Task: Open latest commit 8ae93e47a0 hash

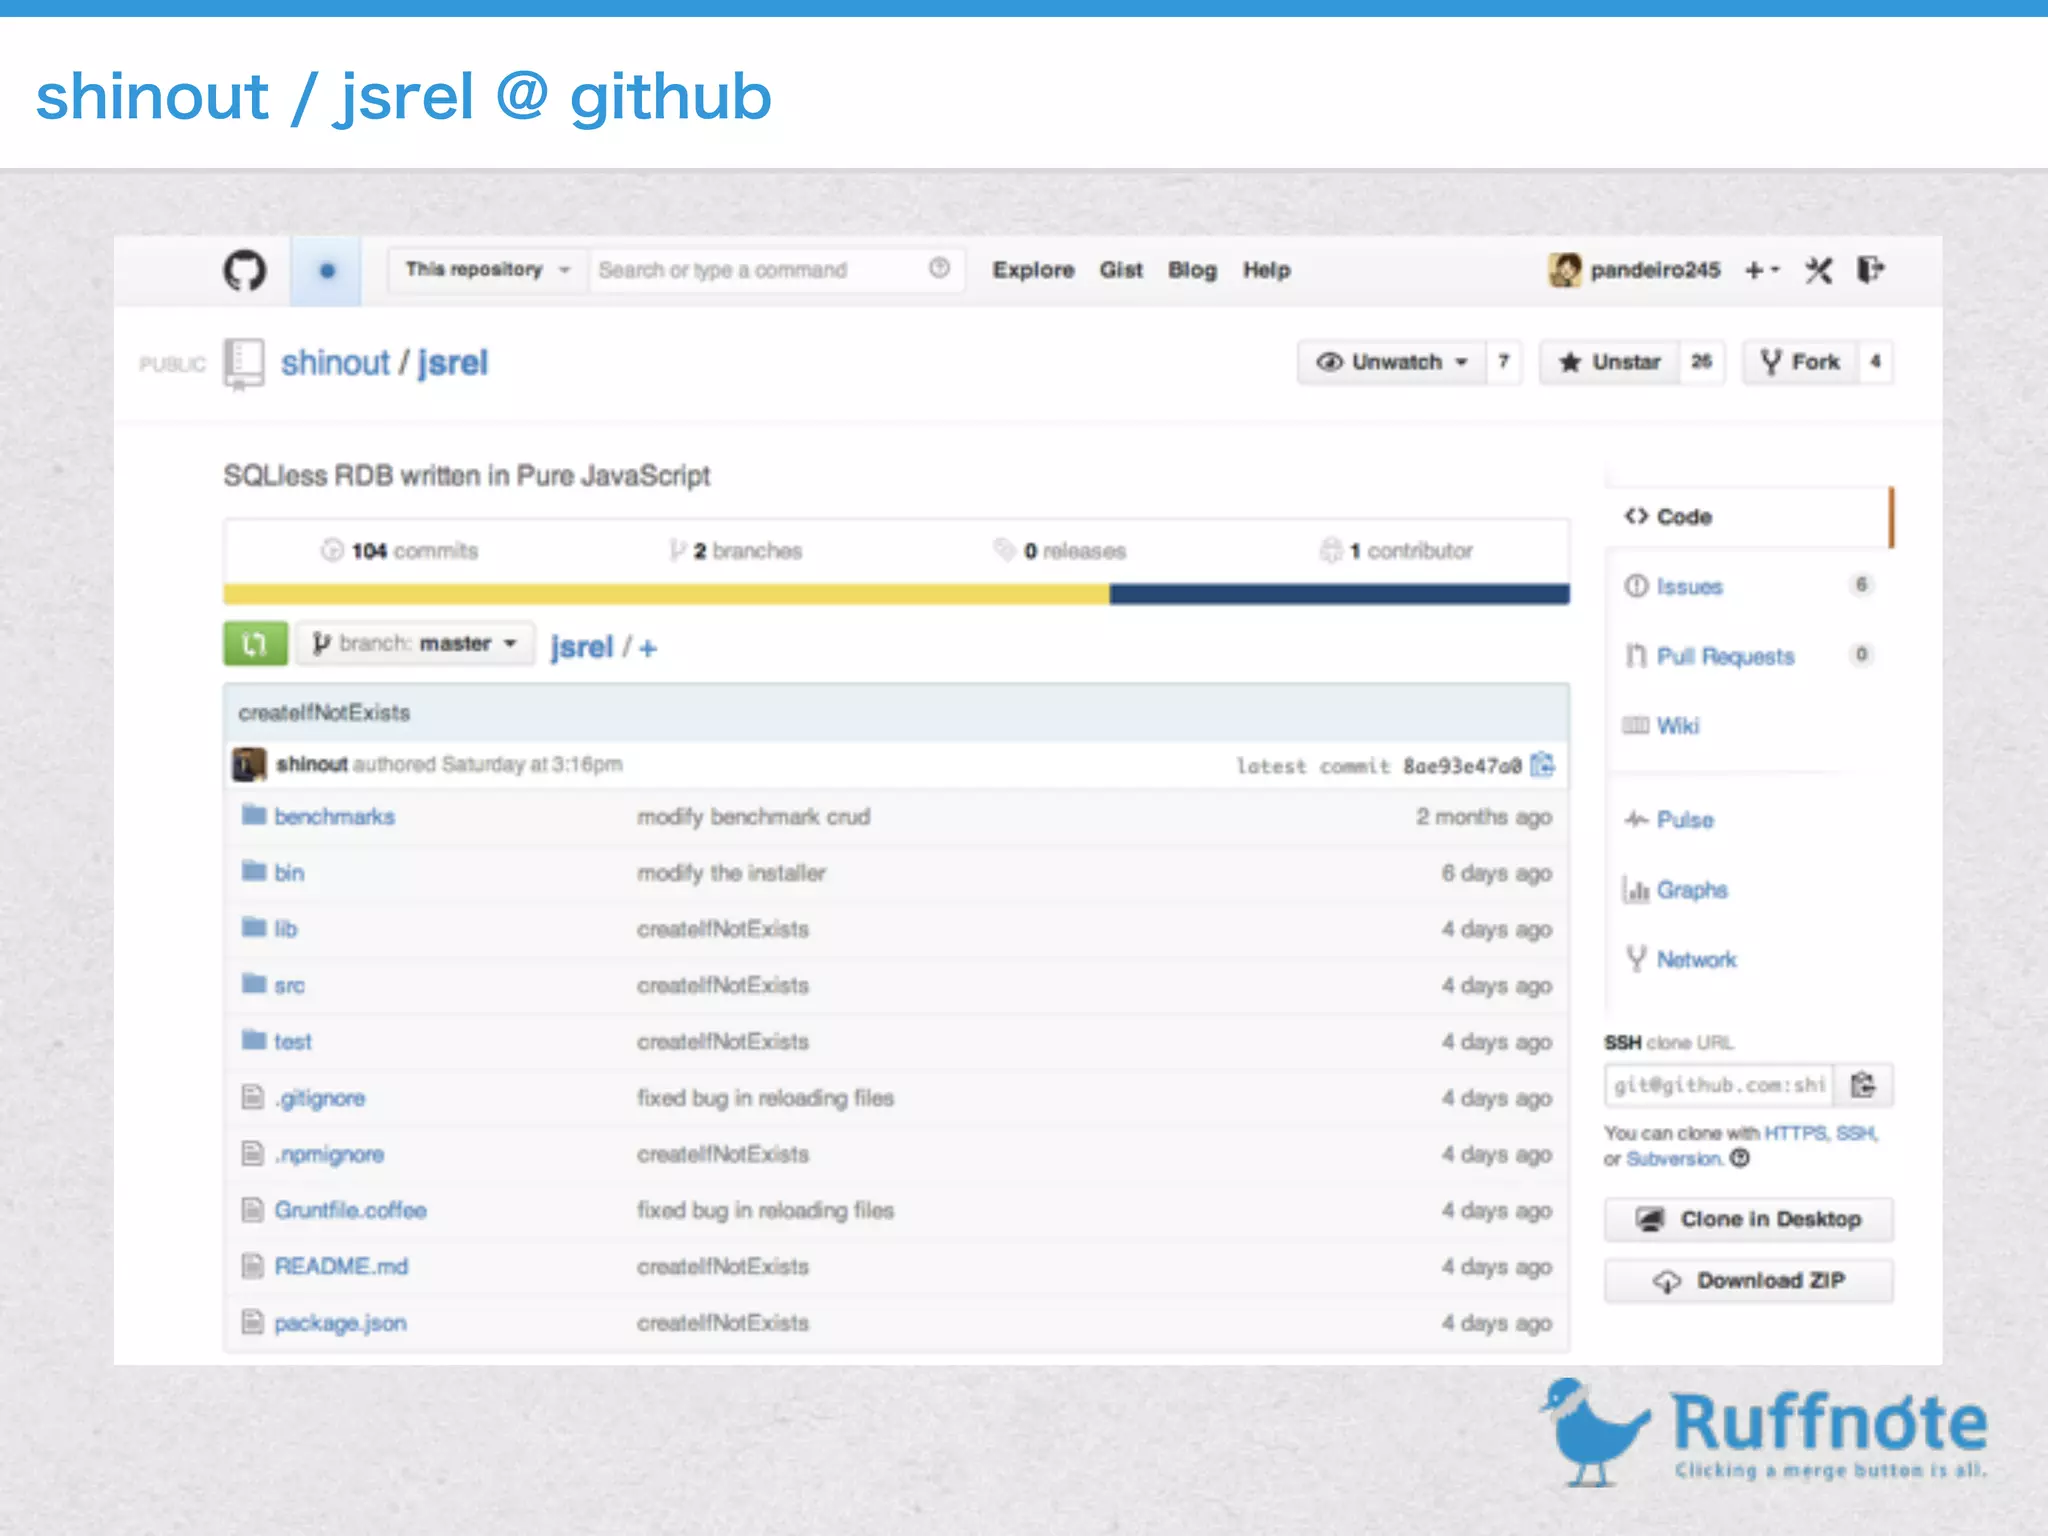Action: point(1462,766)
